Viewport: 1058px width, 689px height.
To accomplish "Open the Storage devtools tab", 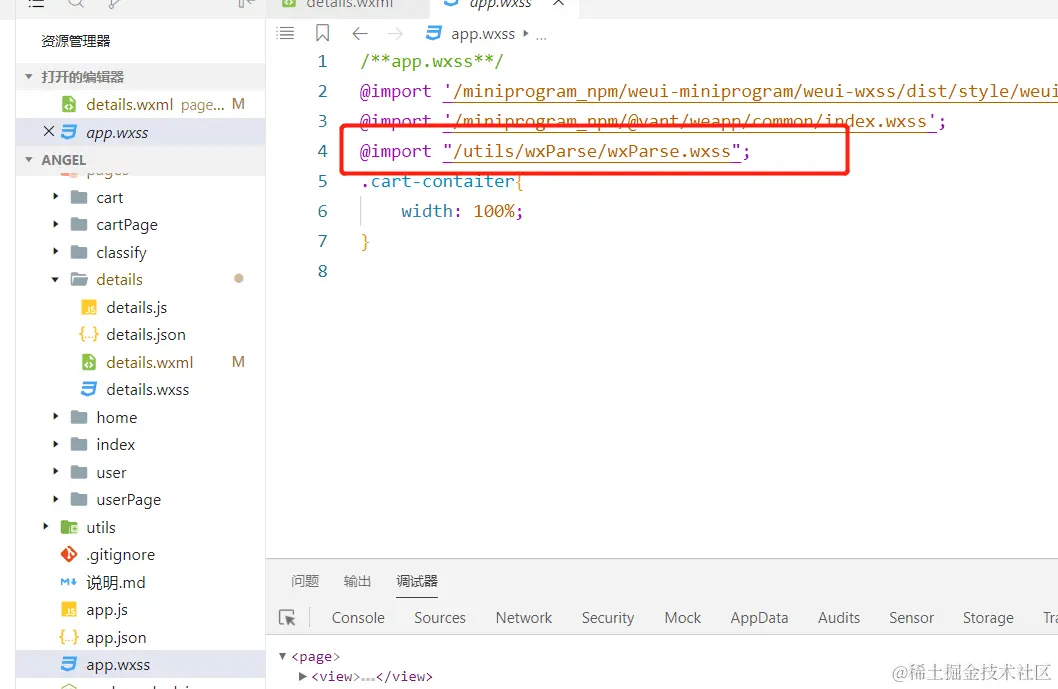I will point(988,617).
